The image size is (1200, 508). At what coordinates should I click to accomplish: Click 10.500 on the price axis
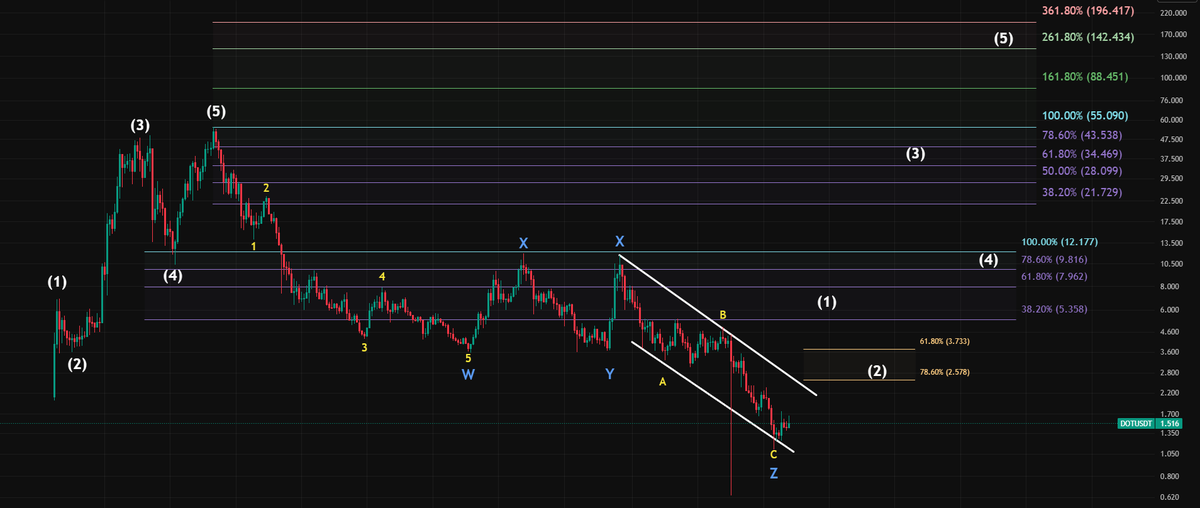tap(1171, 264)
